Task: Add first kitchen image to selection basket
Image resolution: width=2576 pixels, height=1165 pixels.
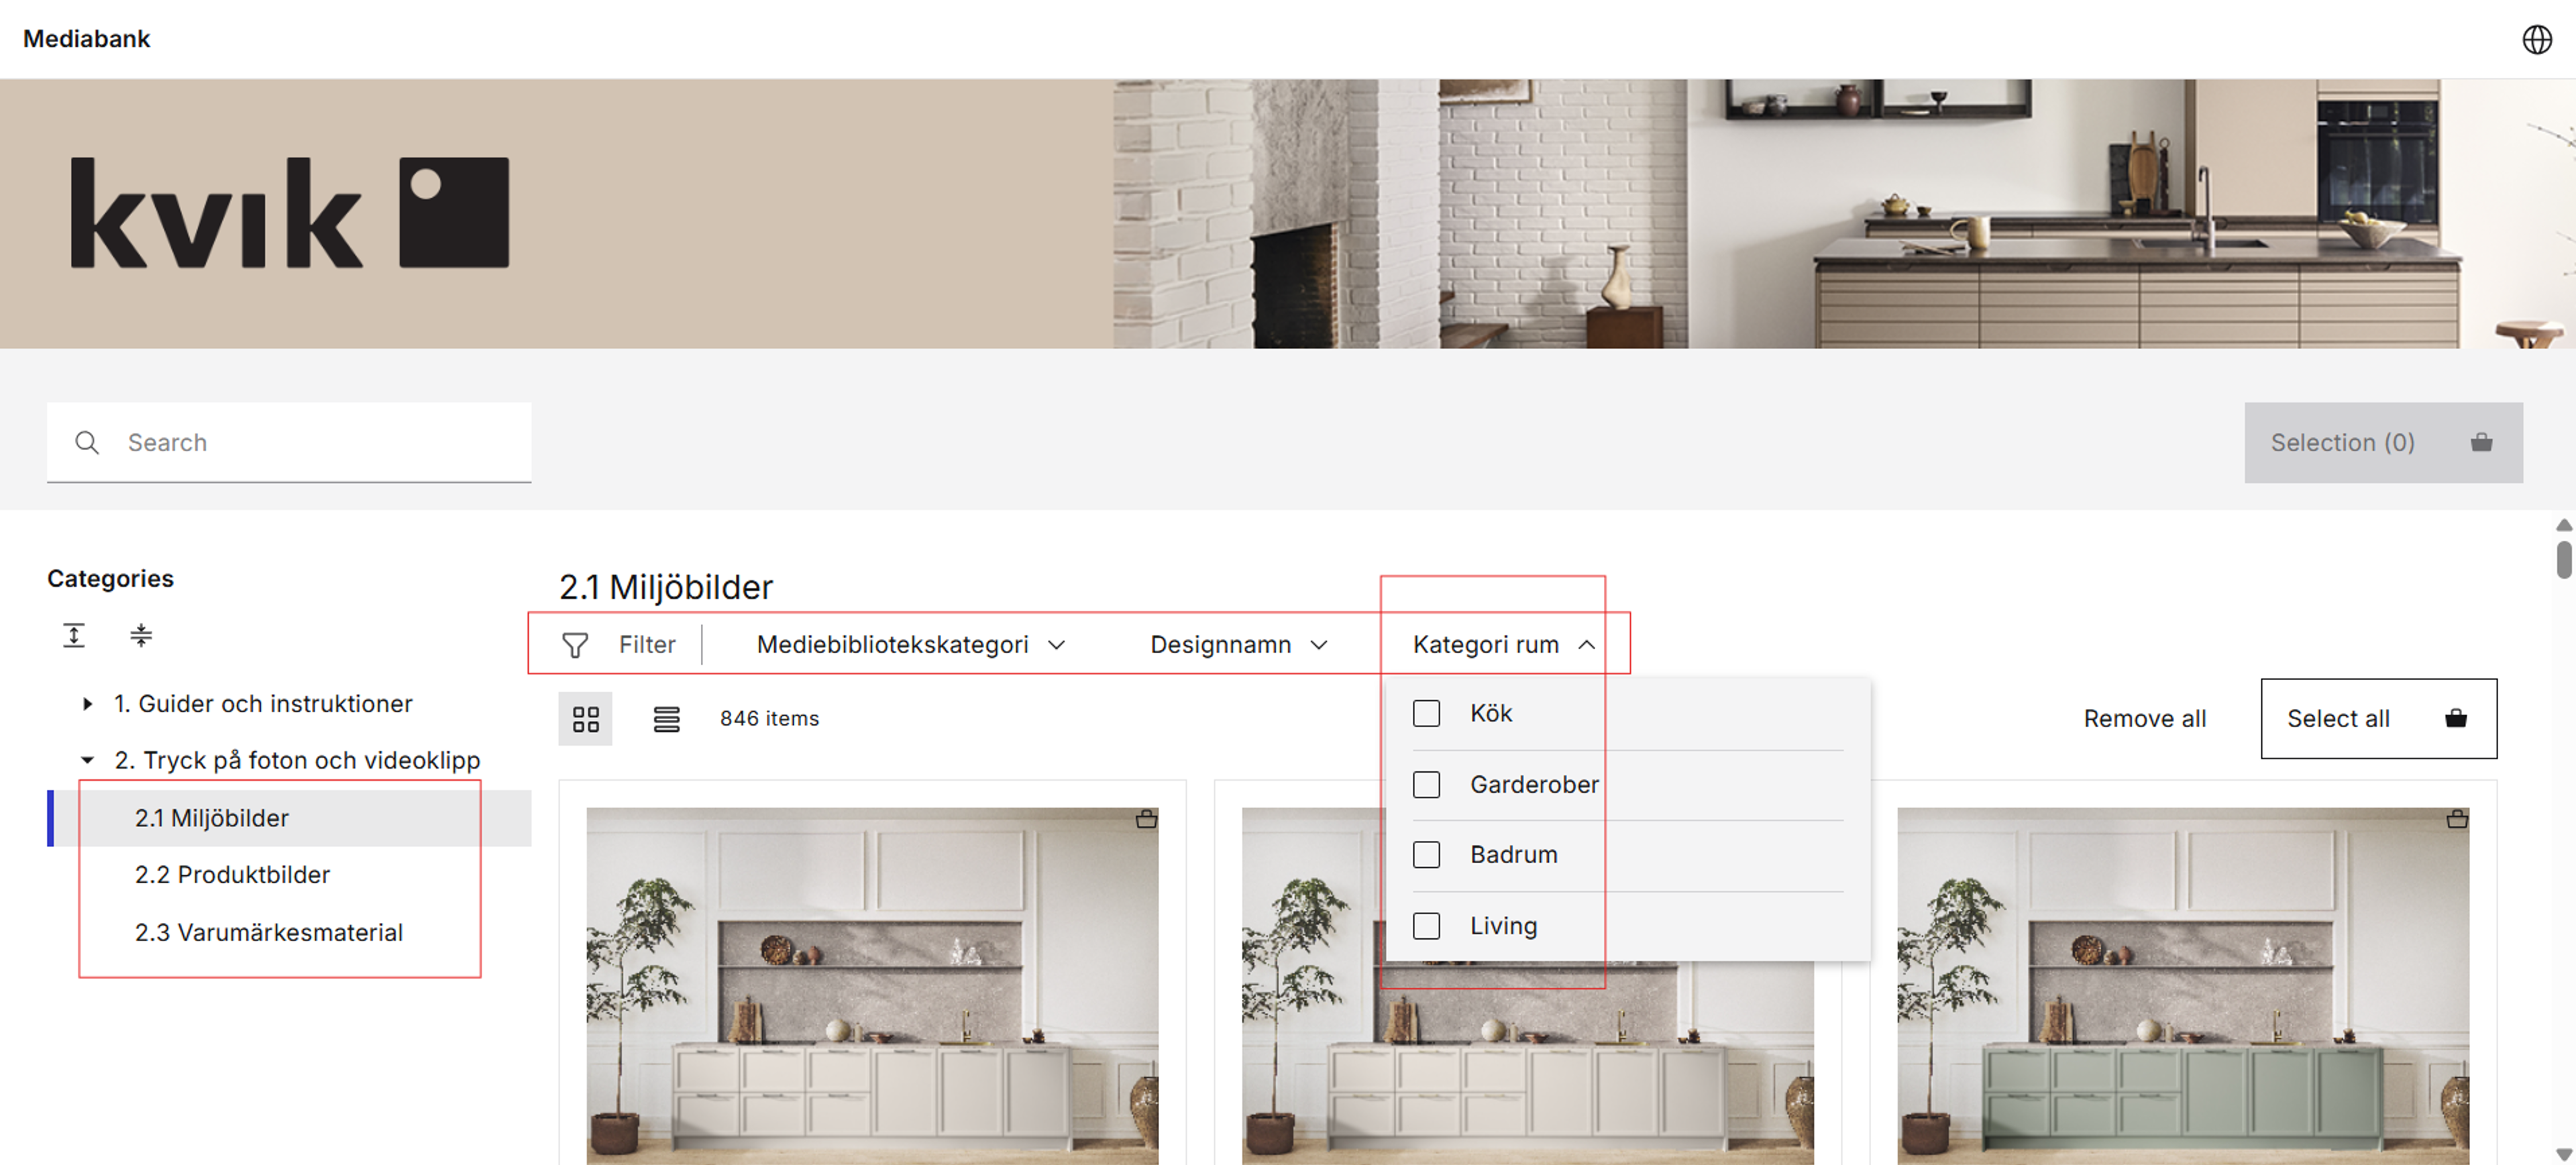Action: (x=1146, y=820)
